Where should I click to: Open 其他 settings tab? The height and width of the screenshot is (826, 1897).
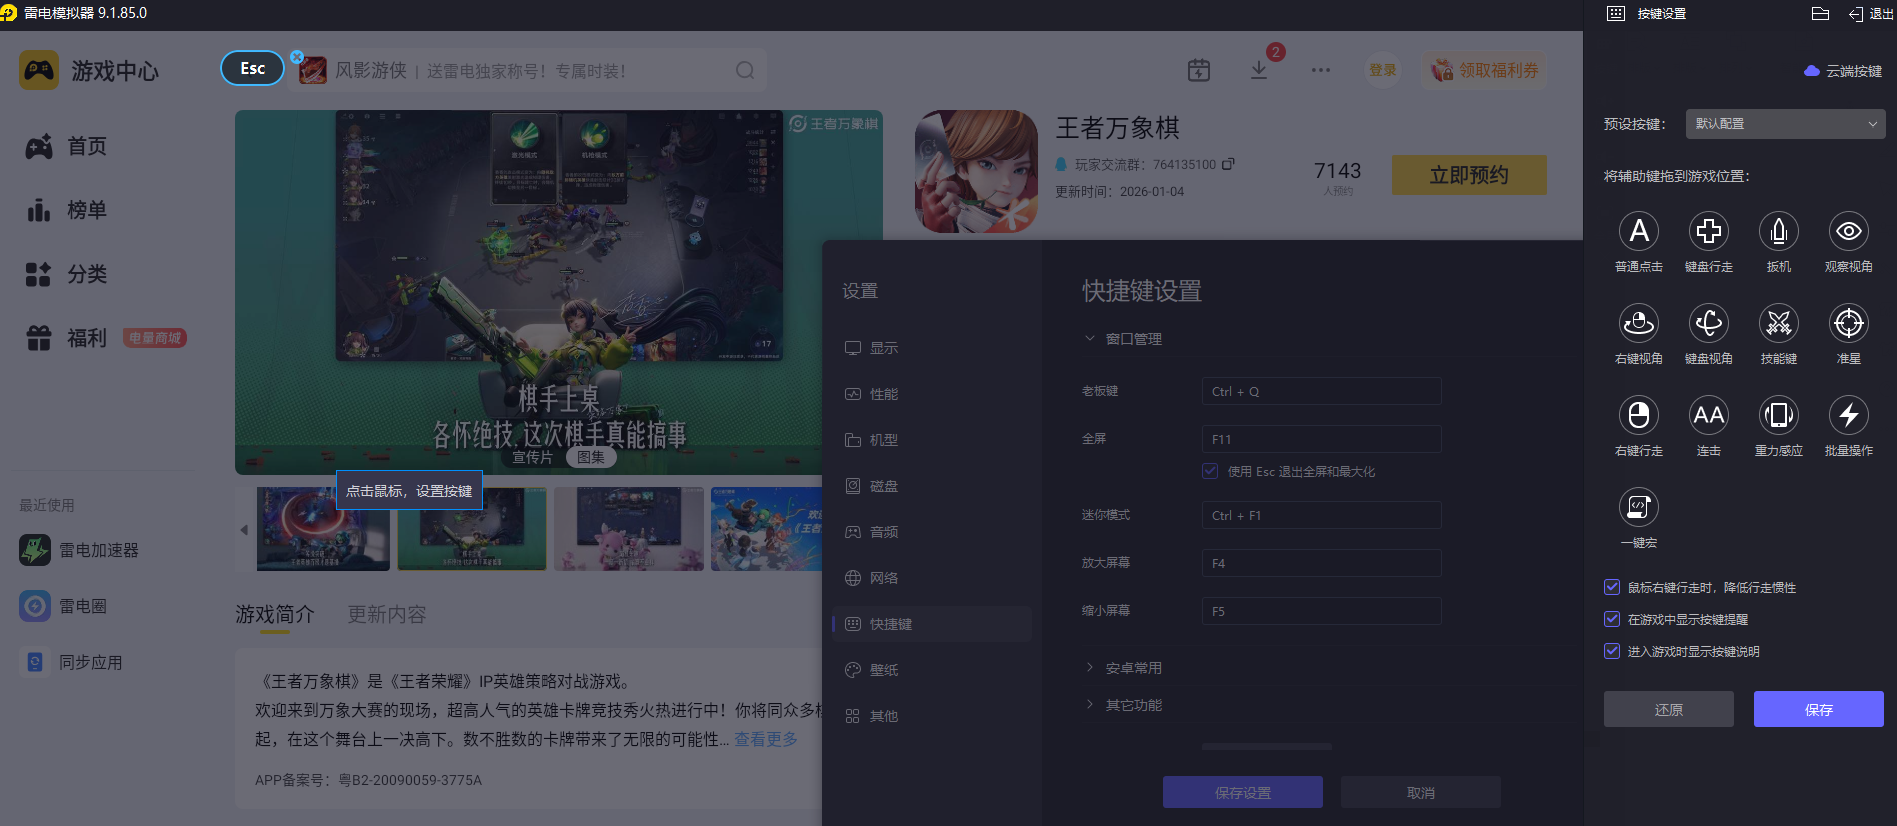click(932, 716)
